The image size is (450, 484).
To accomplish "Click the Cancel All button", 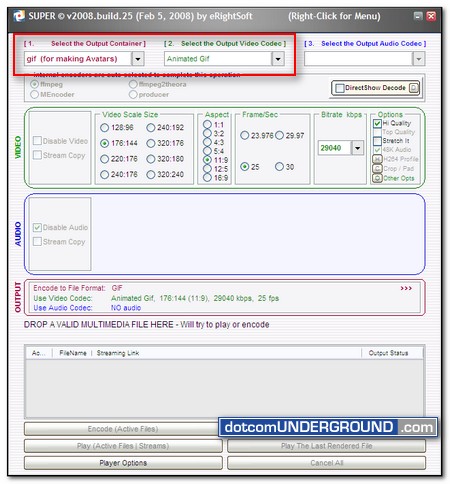I will pos(326,463).
